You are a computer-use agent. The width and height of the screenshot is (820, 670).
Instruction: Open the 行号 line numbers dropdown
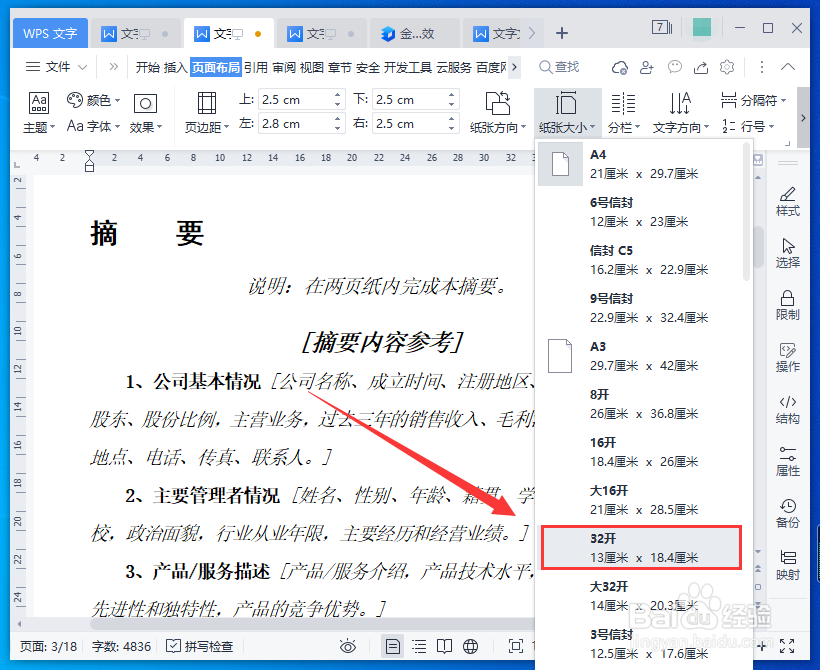748,126
